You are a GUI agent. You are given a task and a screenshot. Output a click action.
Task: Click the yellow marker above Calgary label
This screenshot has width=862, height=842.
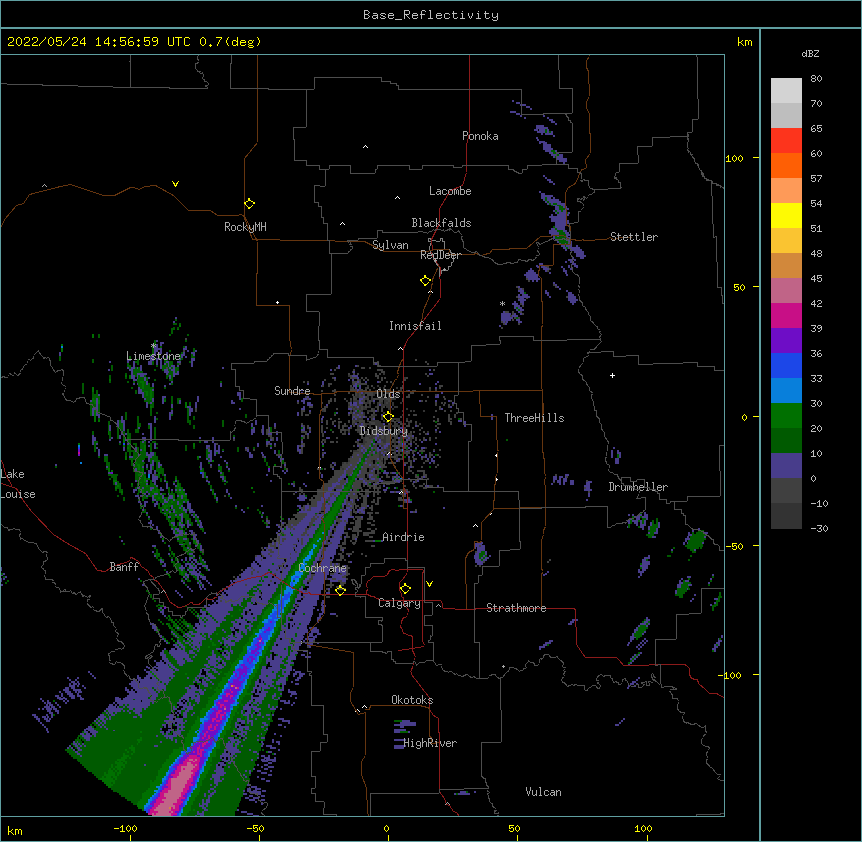(x=405, y=589)
